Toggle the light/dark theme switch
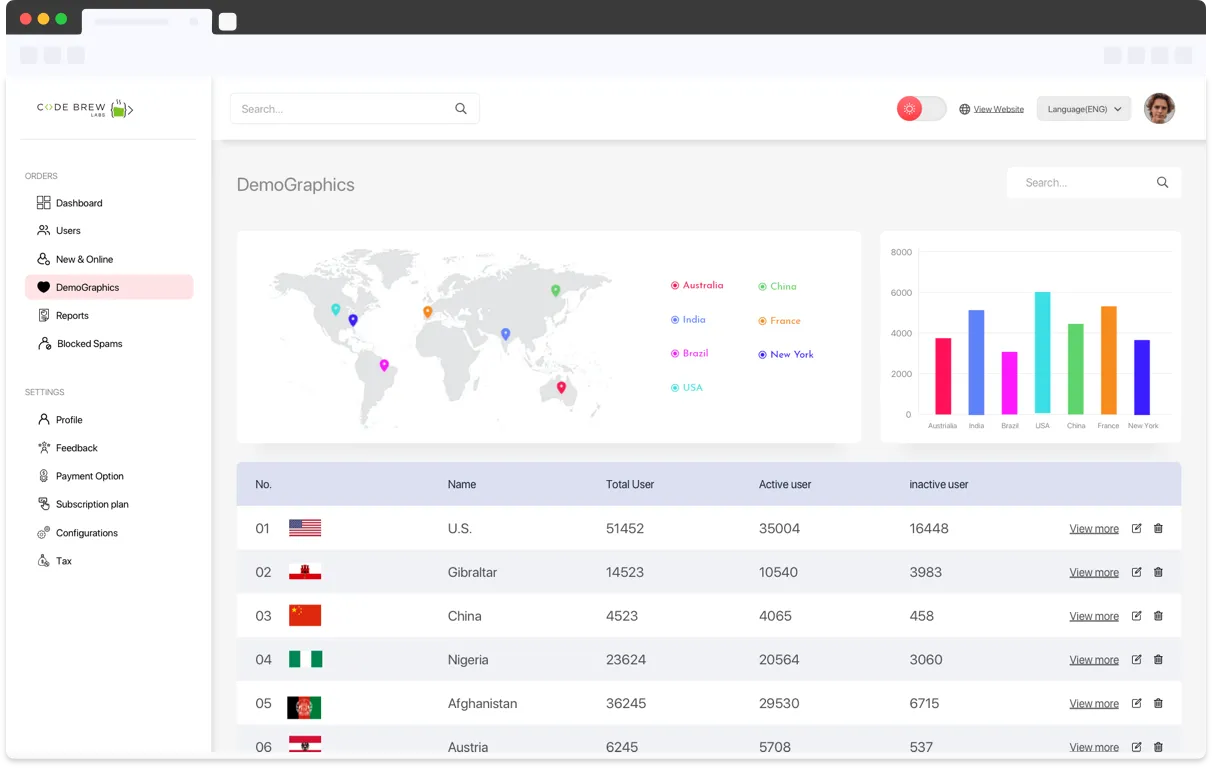 coord(921,109)
